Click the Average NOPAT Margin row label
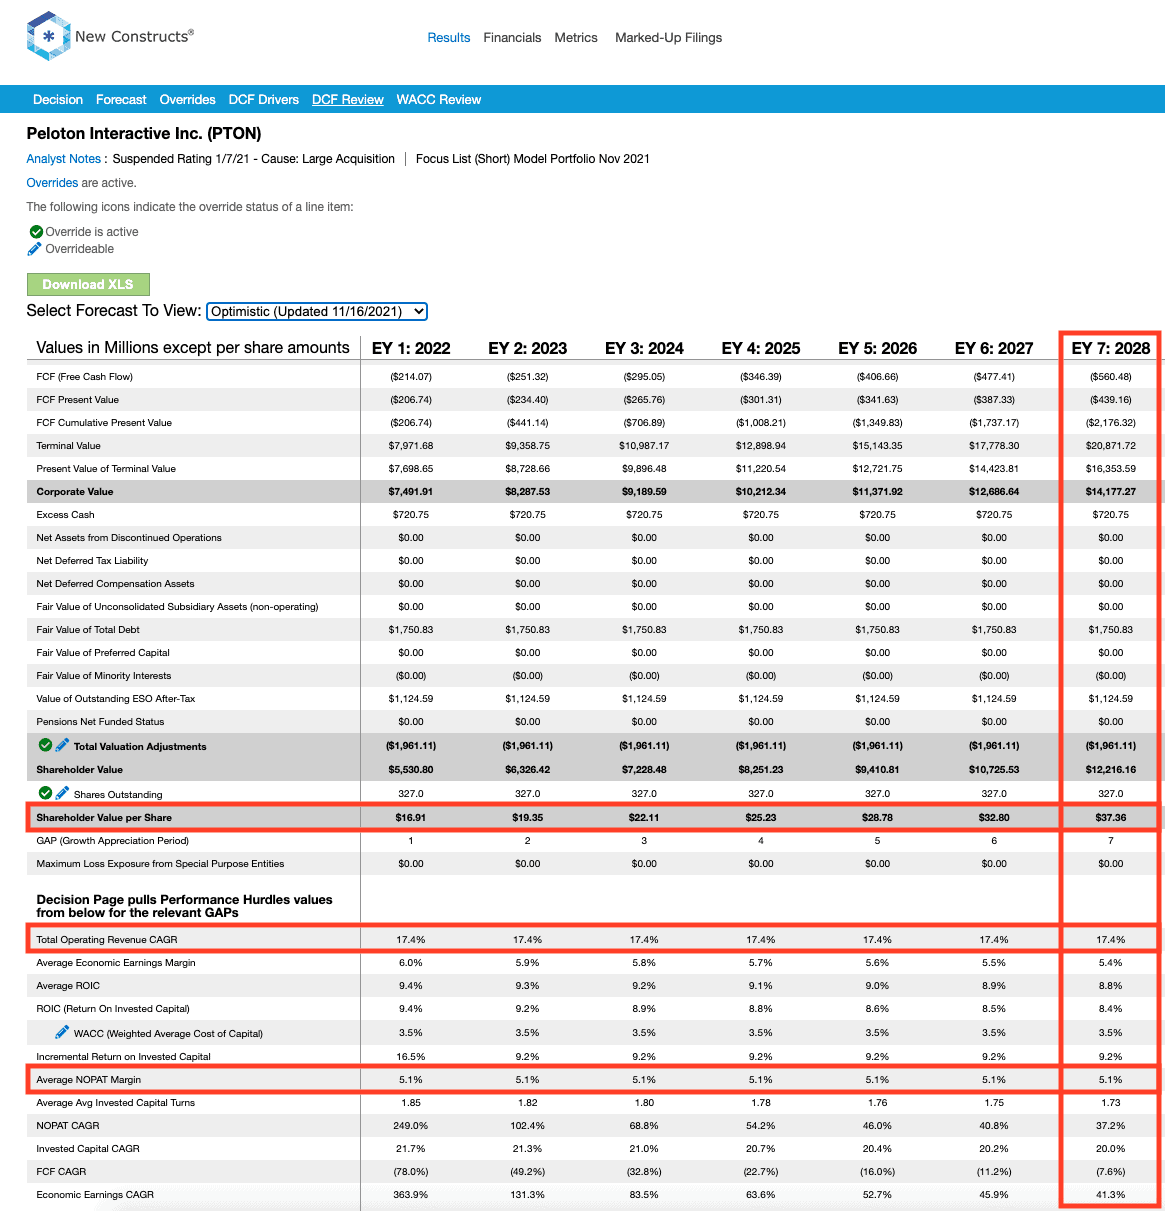 89,1080
